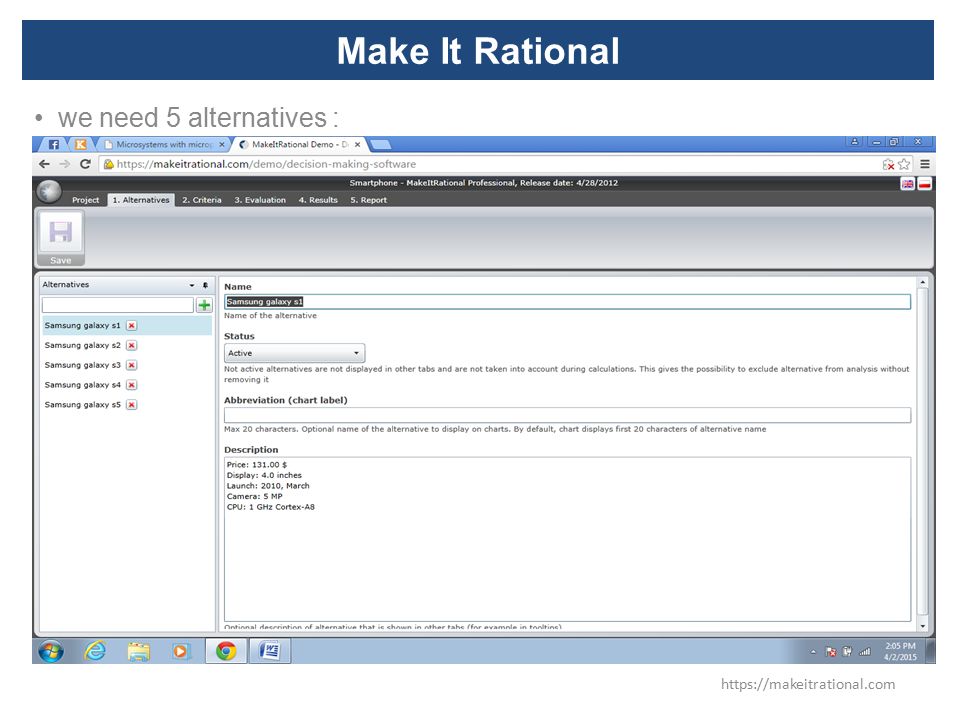Open network signal tray icon

tap(864, 652)
